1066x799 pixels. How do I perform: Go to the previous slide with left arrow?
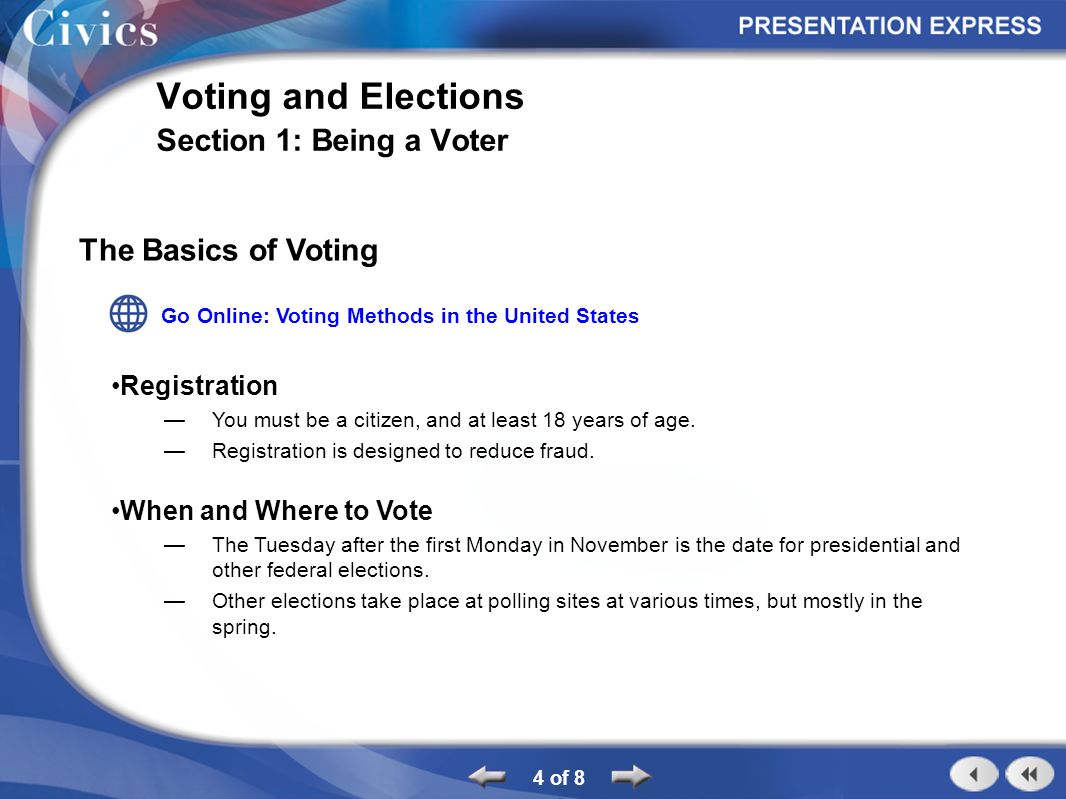pyautogui.click(x=487, y=776)
